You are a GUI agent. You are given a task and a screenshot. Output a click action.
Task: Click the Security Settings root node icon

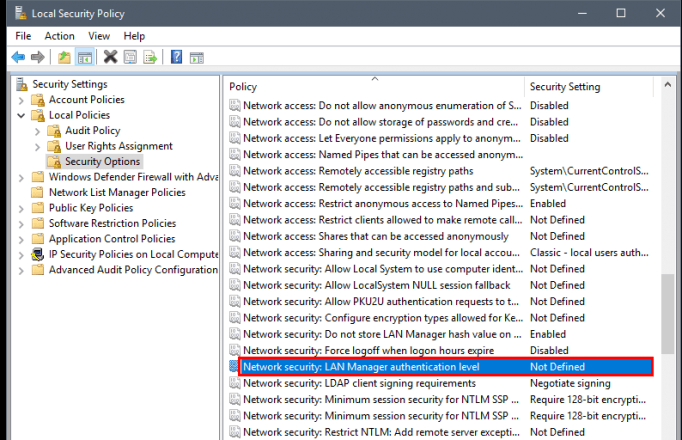22,84
